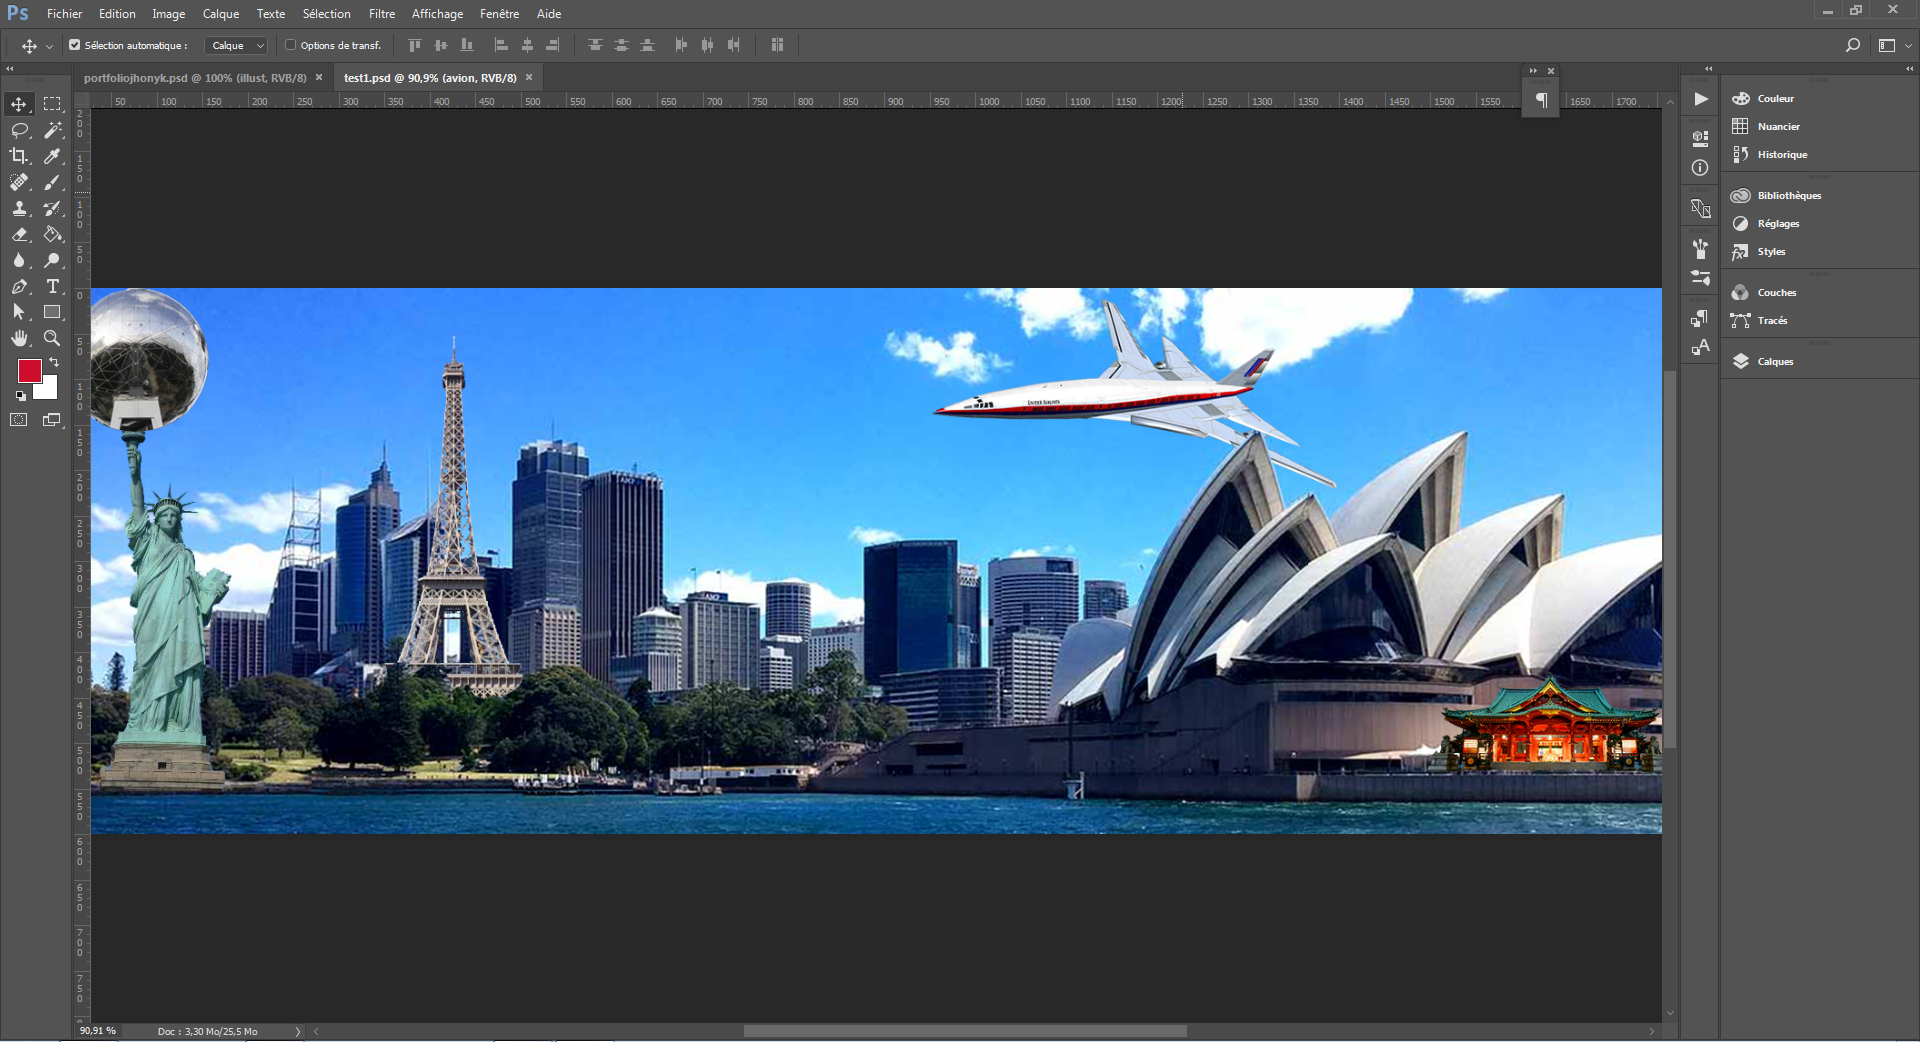
Task: Switch to the test1.psd tab
Action: click(430, 78)
